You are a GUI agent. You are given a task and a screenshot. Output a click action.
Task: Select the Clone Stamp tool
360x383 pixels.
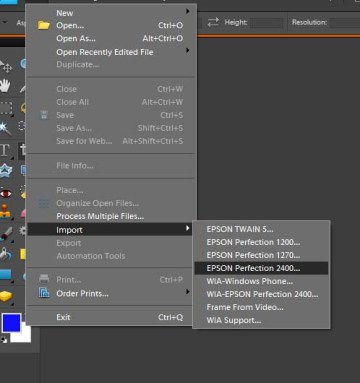point(5,211)
